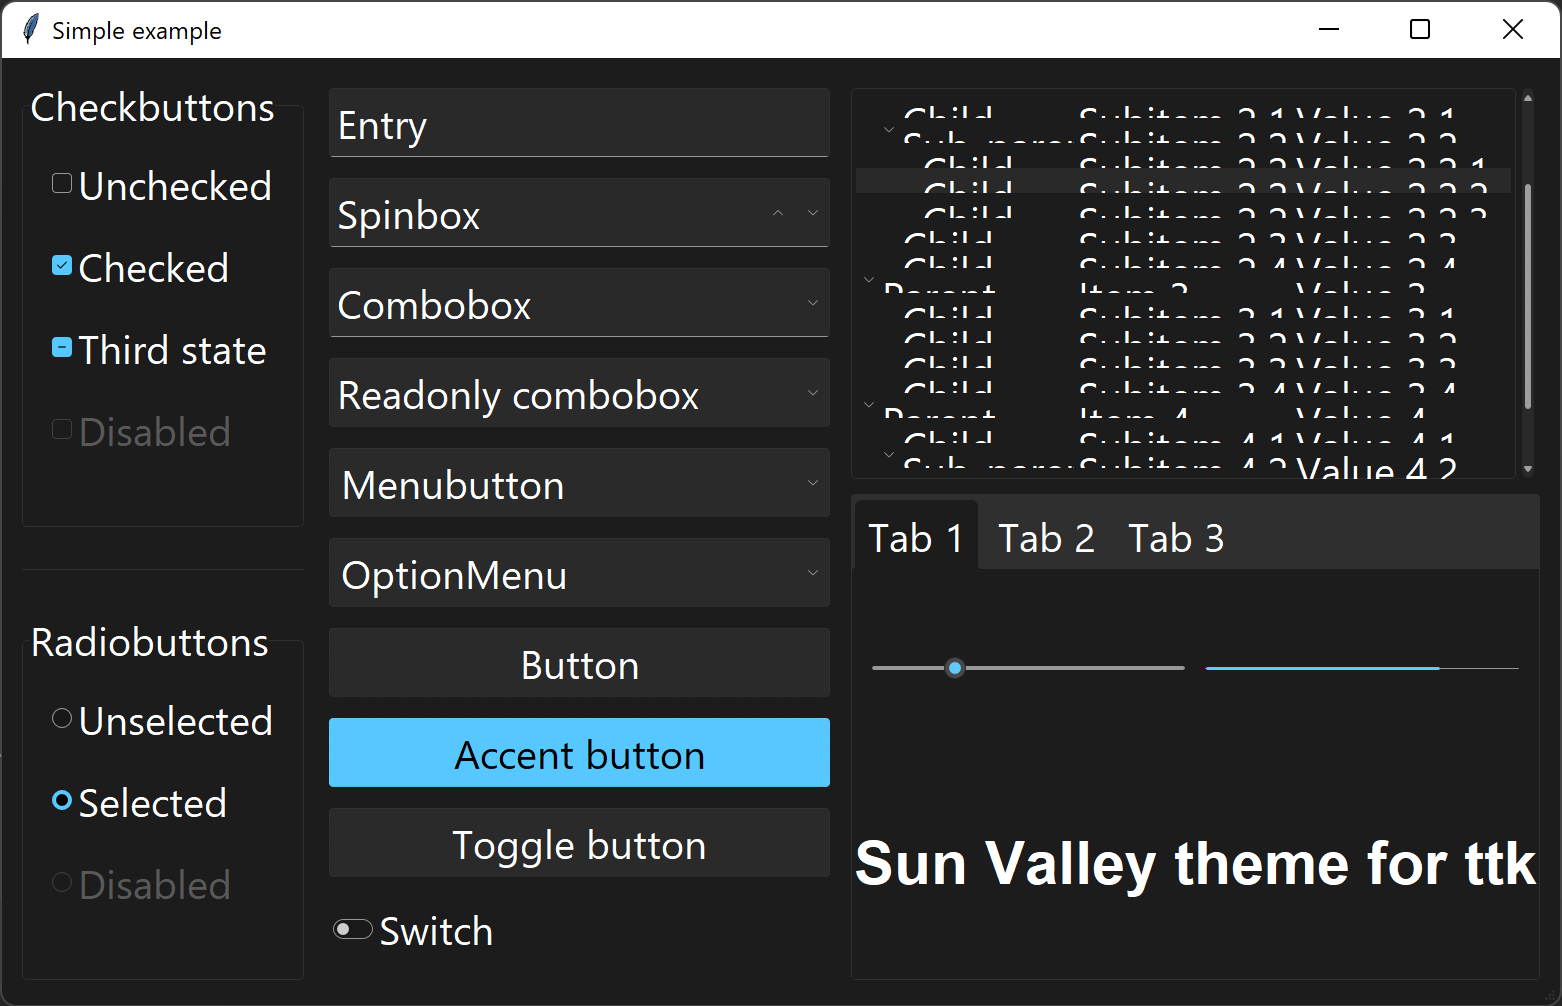Switch to Tab 3
Image resolution: width=1562 pixels, height=1006 pixels.
1176,538
